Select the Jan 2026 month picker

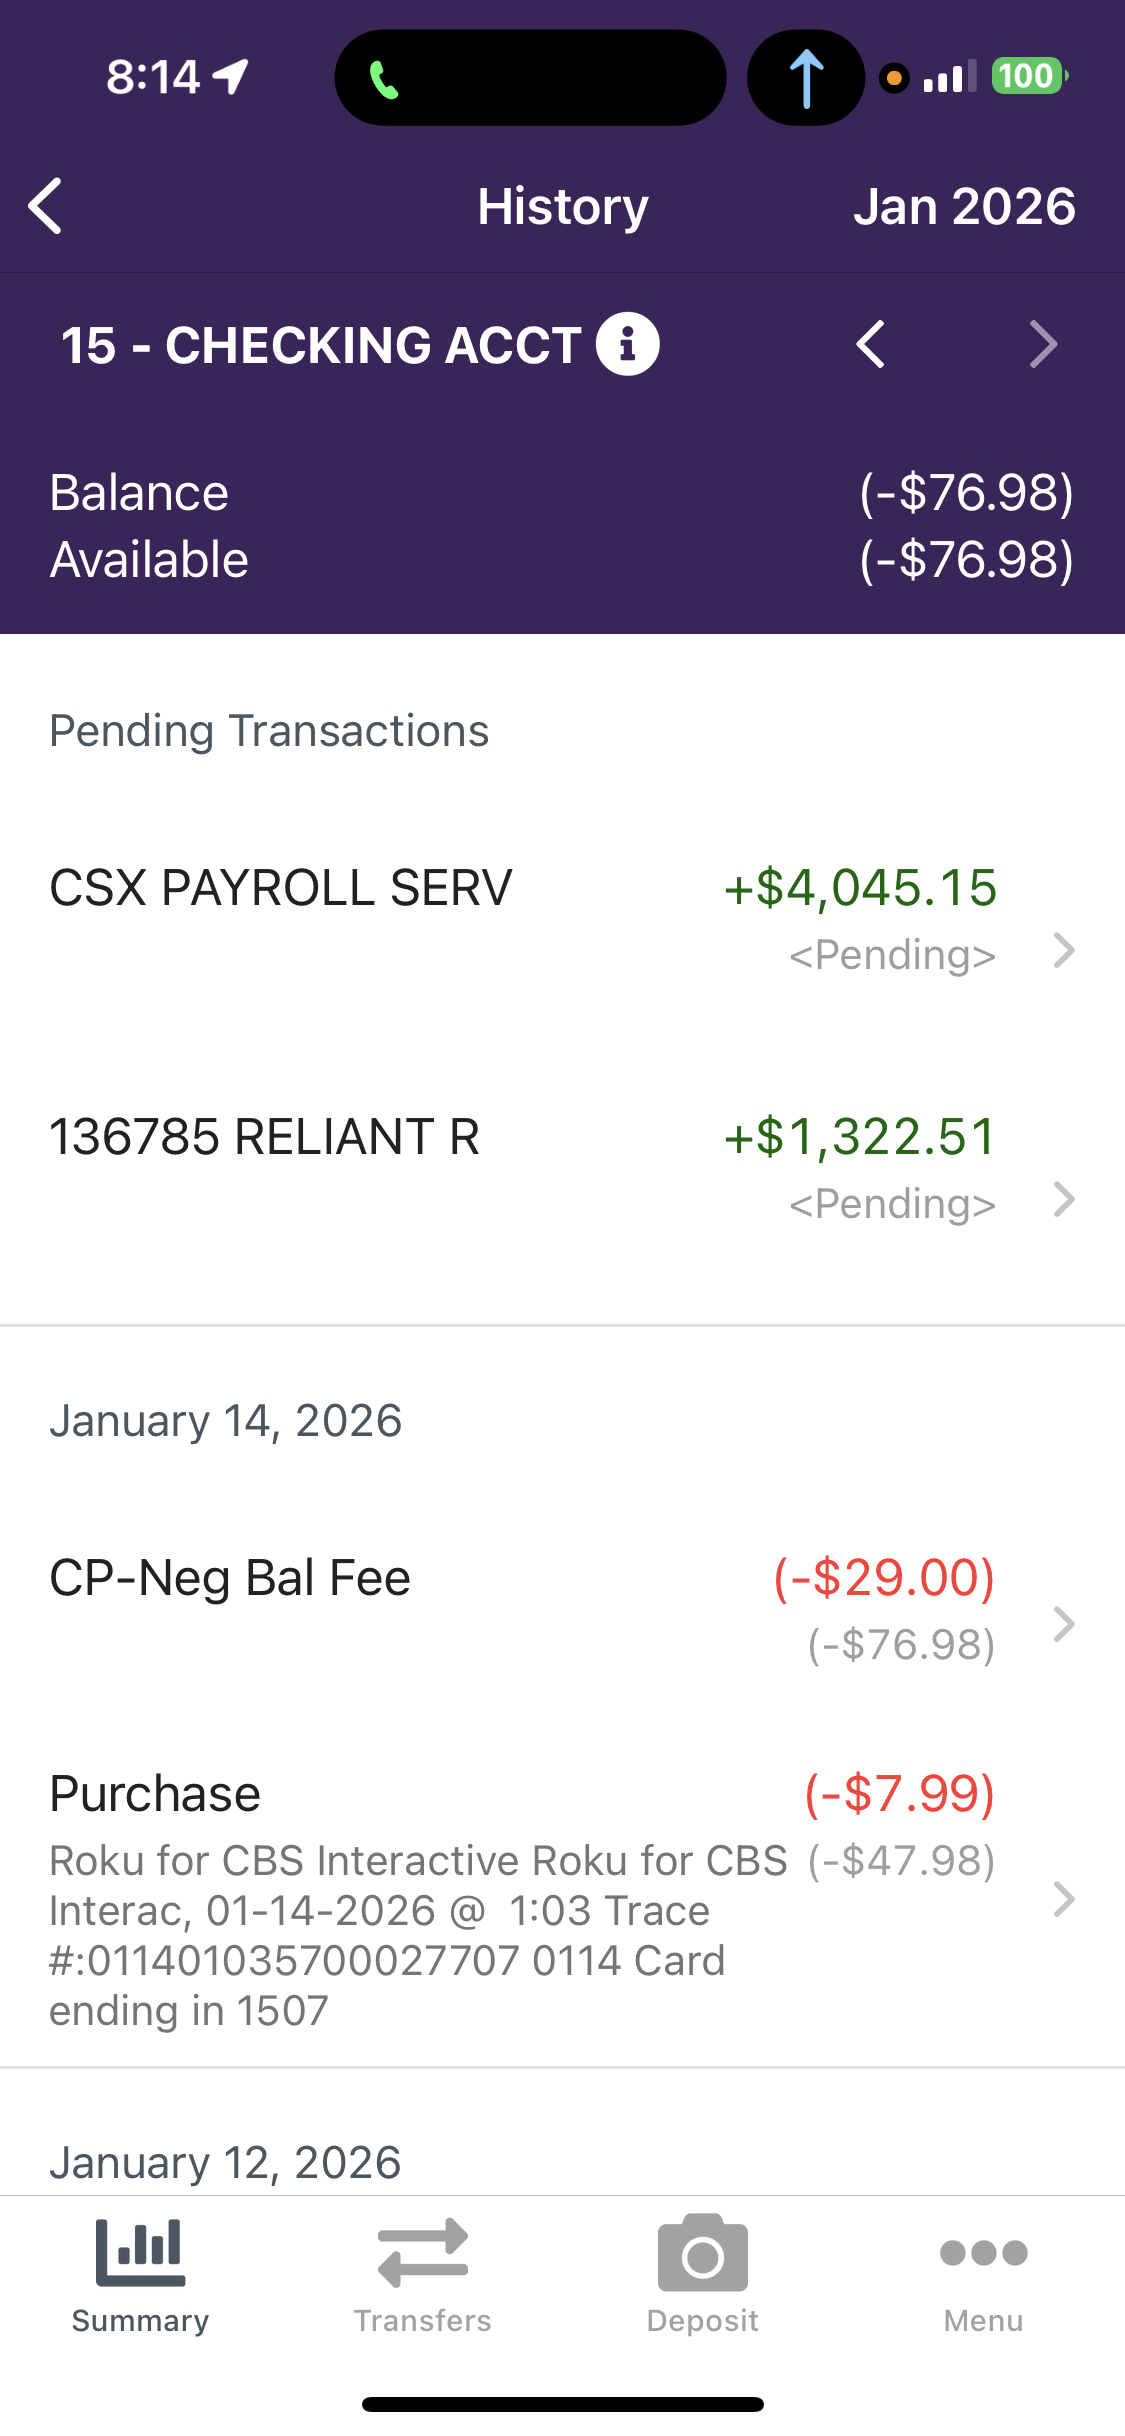tap(963, 207)
